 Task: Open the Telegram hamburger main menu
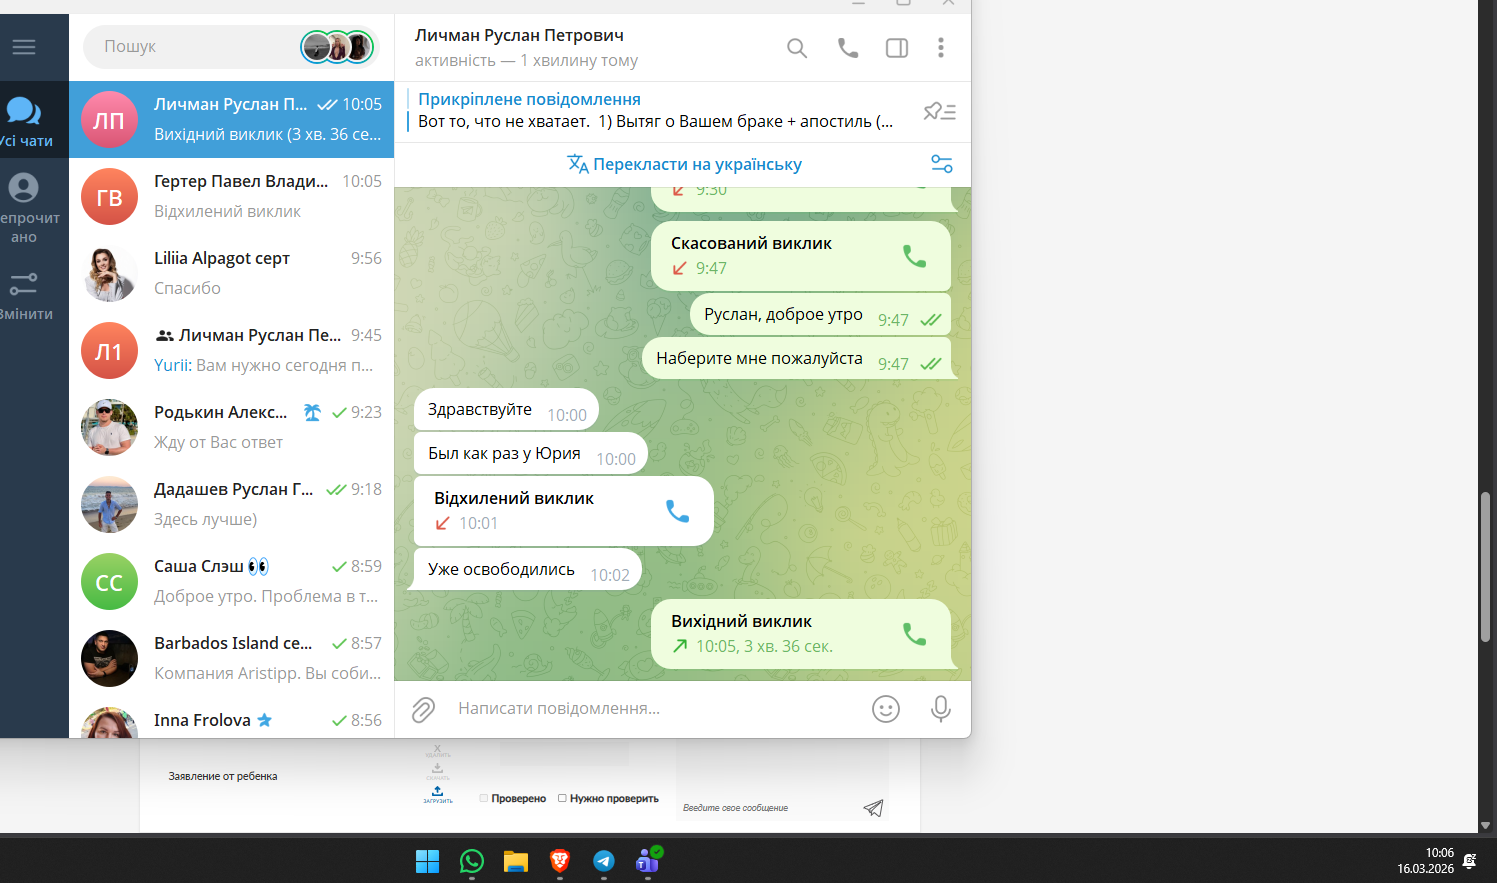pos(24,47)
